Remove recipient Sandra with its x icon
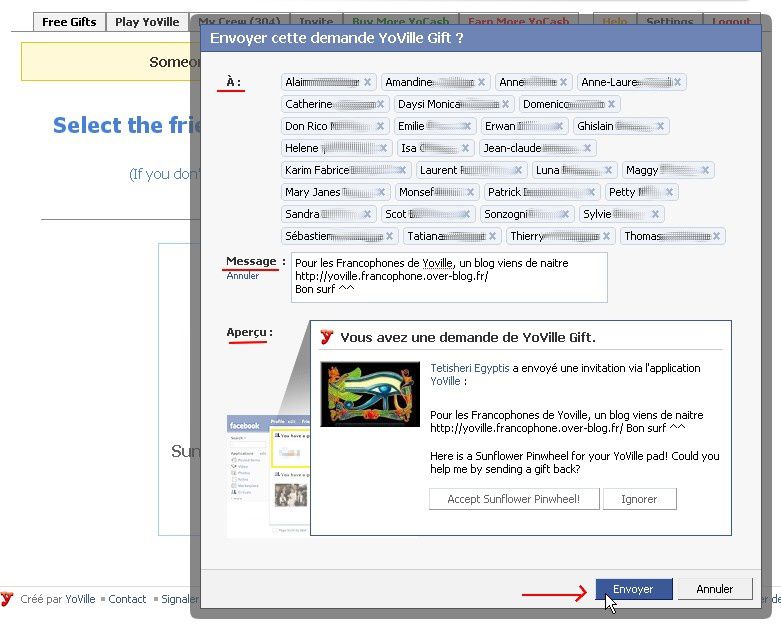Image resolution: width=781 pixels, height=626 pixels. tap(367, 214)
